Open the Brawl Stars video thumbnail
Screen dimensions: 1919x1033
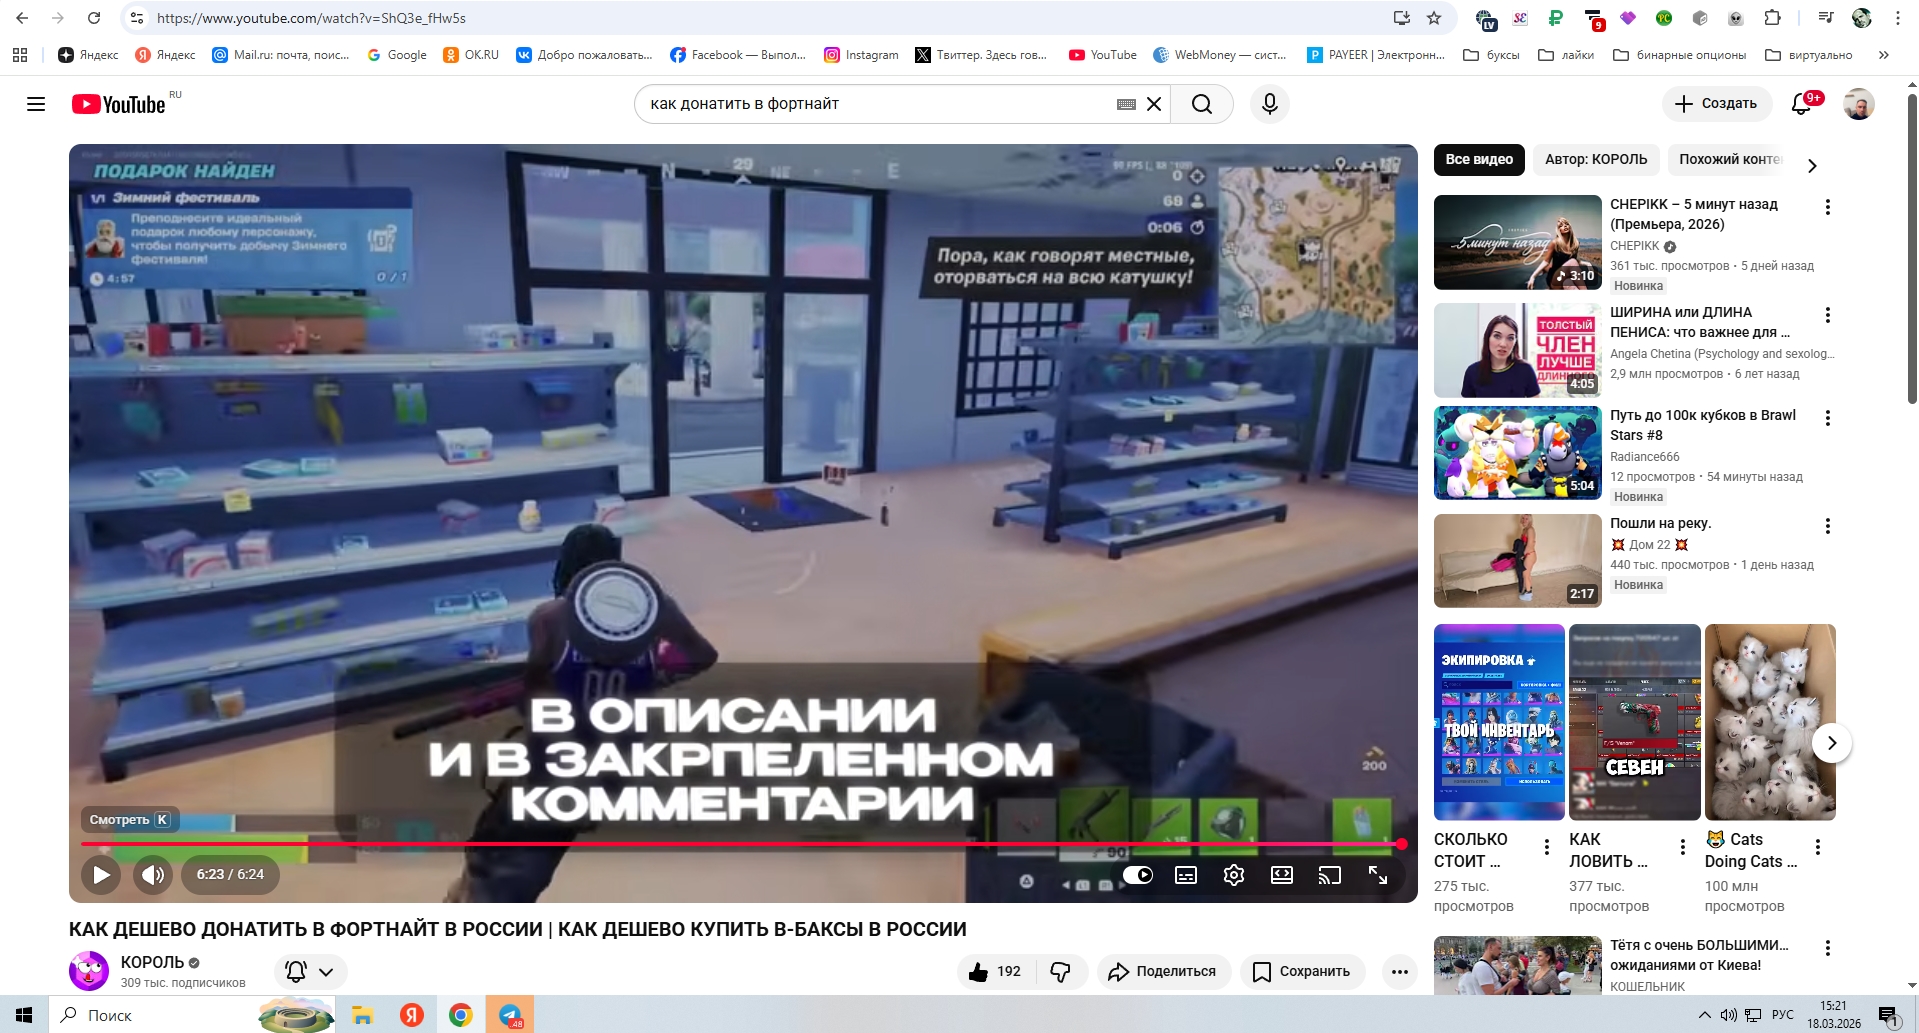pyautogui.click(x=1517, y=453)
